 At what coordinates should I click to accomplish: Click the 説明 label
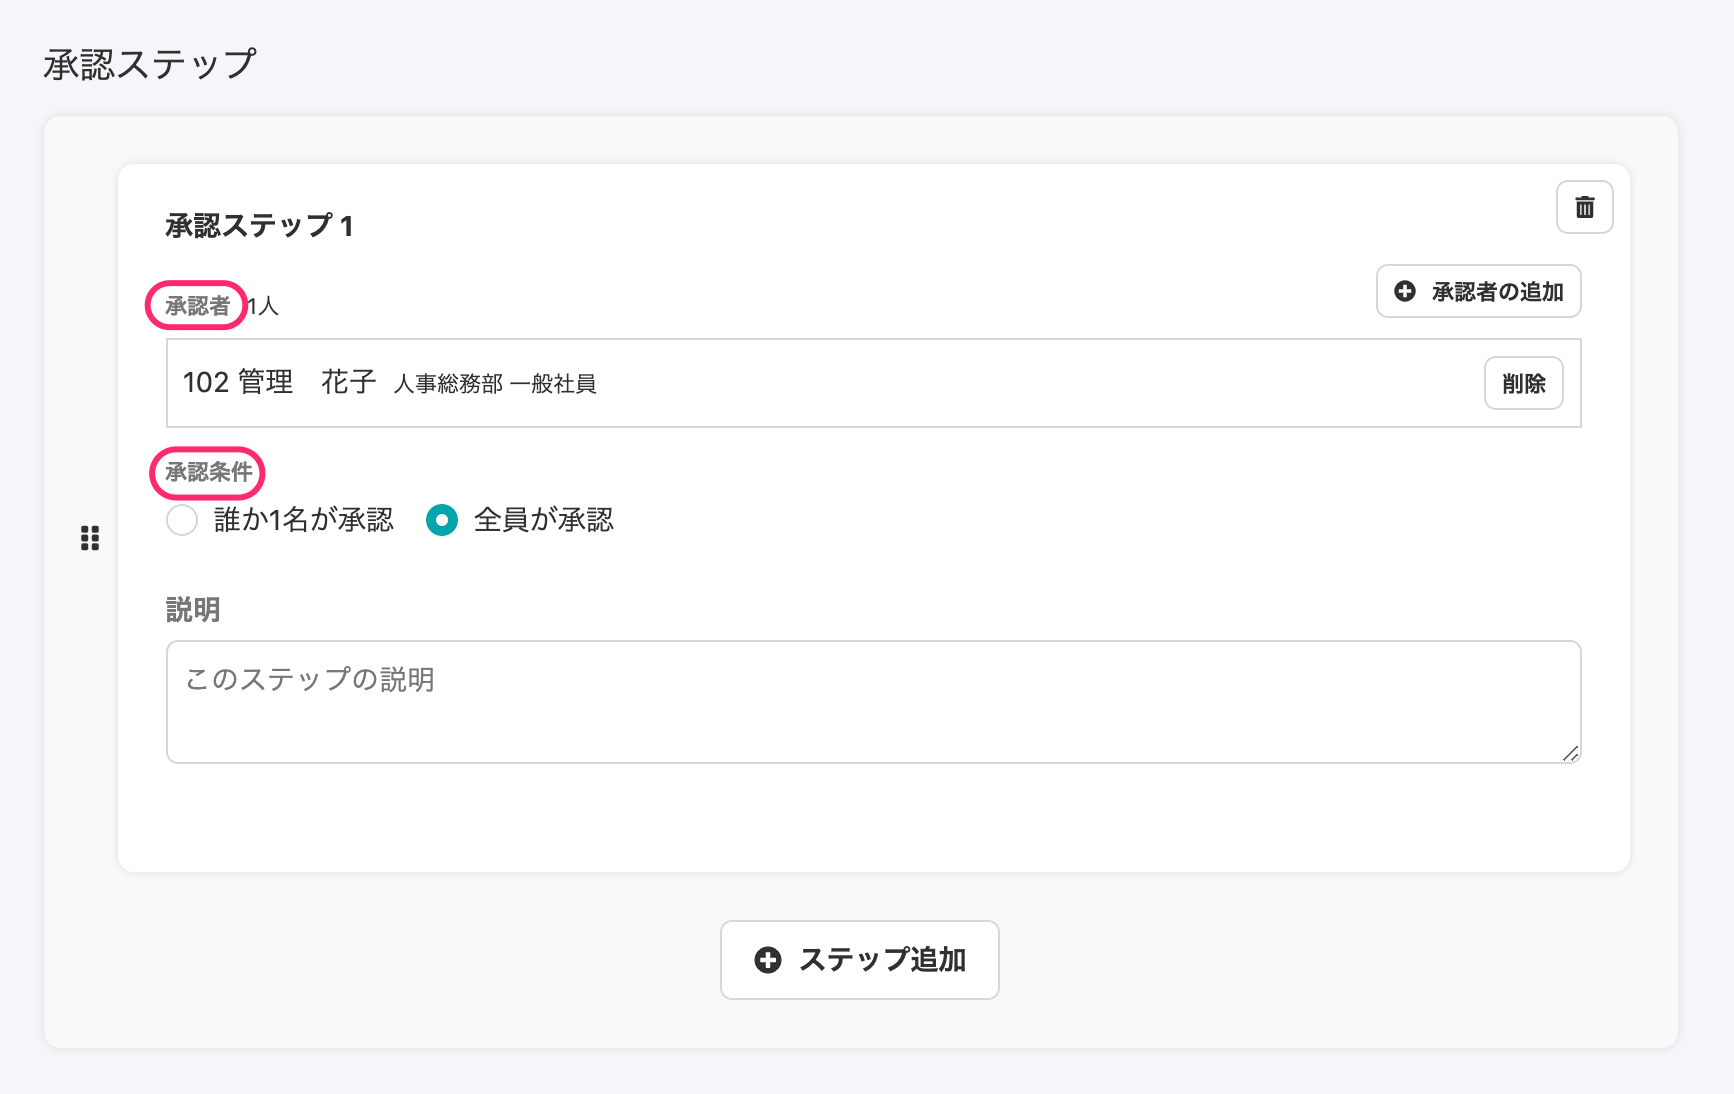193,610
